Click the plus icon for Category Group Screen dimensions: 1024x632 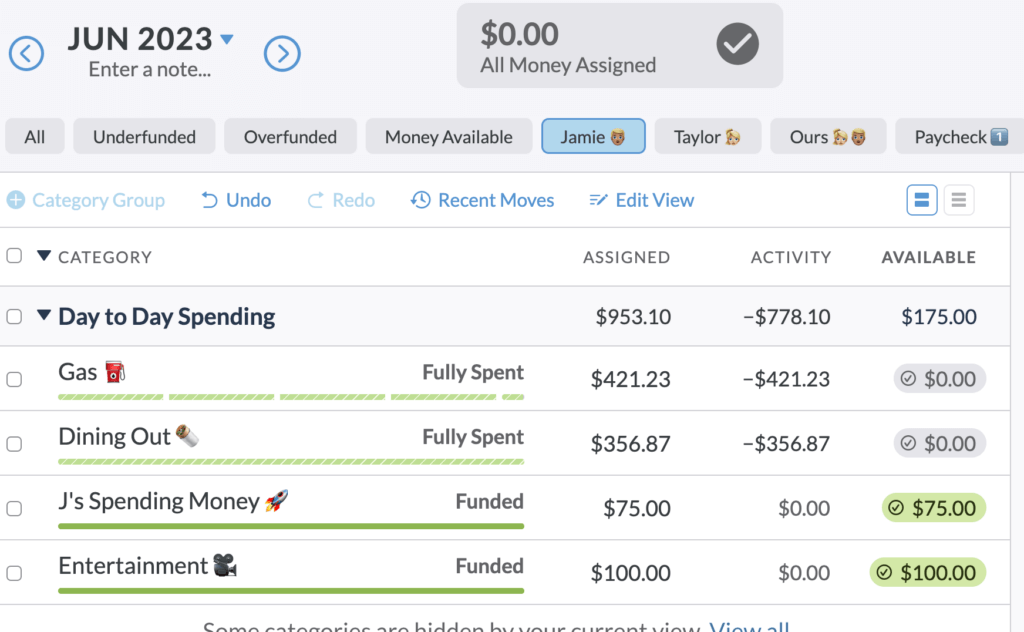tap(15, 200)
